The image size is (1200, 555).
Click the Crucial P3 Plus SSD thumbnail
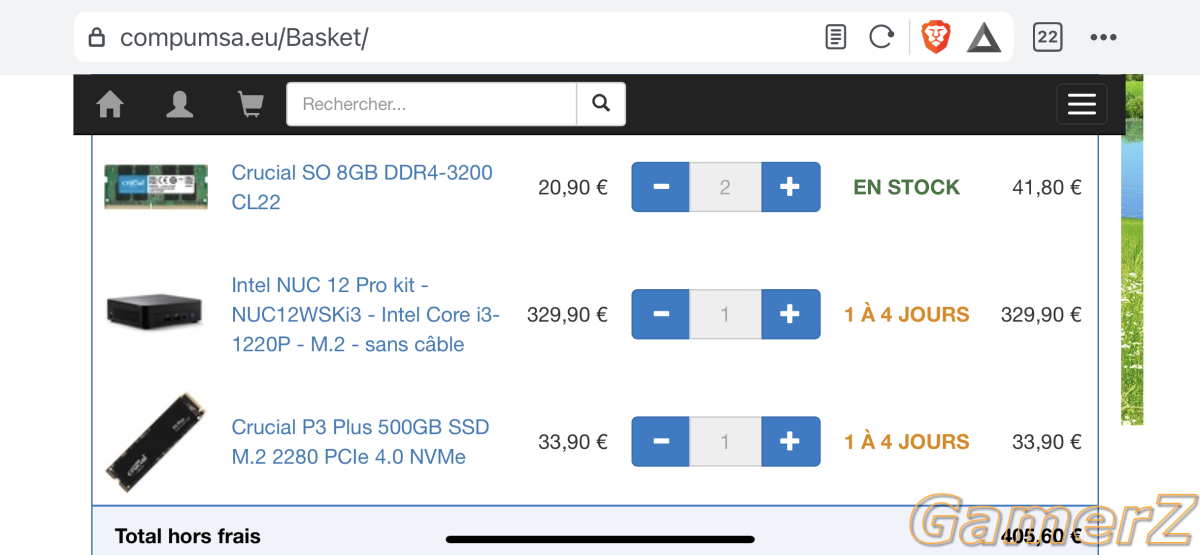[x=156, y=442]
